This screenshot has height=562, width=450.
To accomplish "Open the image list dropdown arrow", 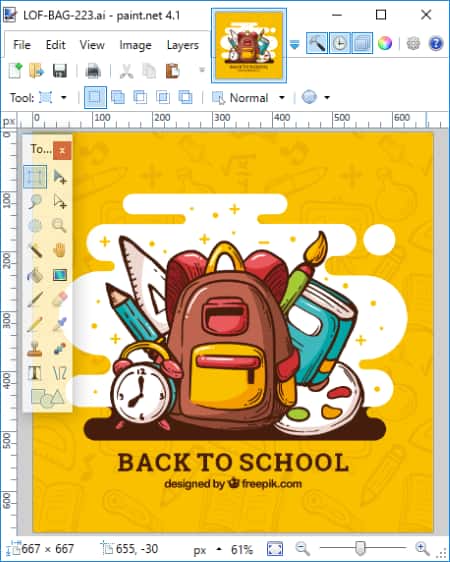I will pyautogui.click(x=295, y=45).
